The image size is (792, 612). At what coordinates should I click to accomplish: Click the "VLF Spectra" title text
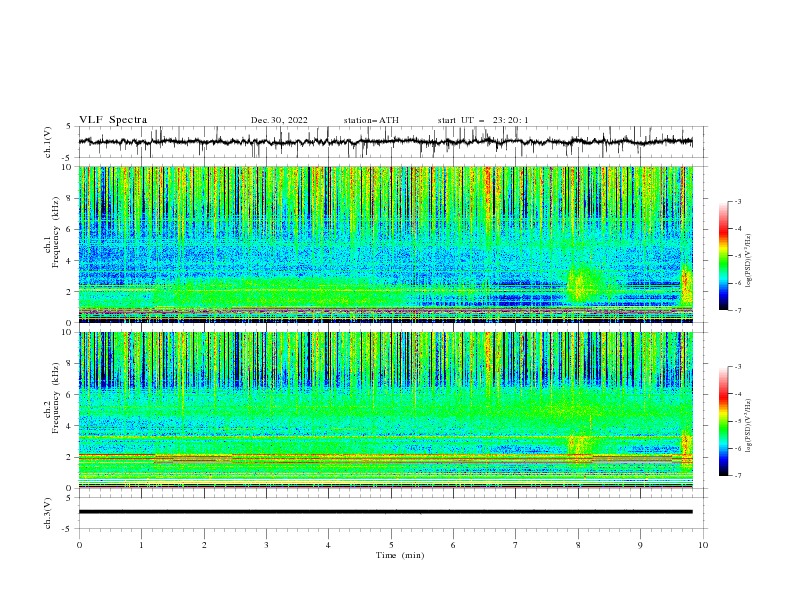113,120
